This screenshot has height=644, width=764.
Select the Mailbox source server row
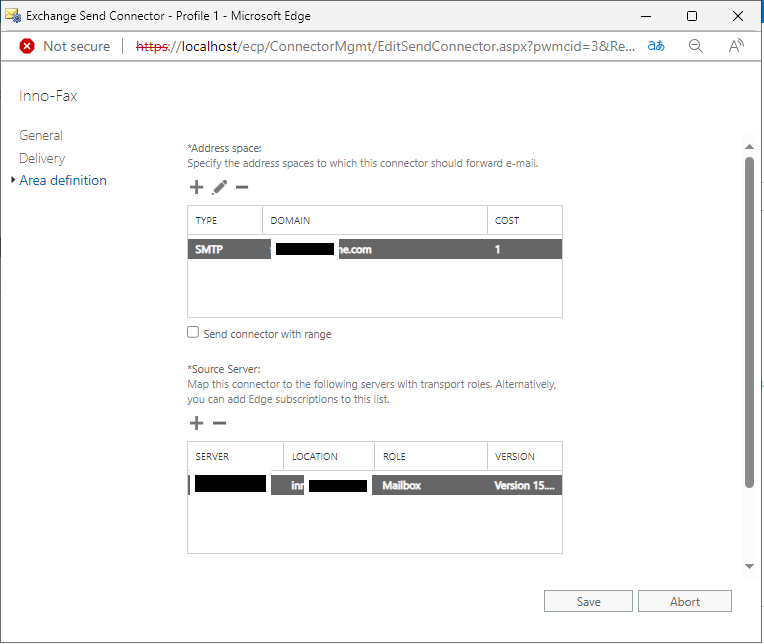(374, 485)
